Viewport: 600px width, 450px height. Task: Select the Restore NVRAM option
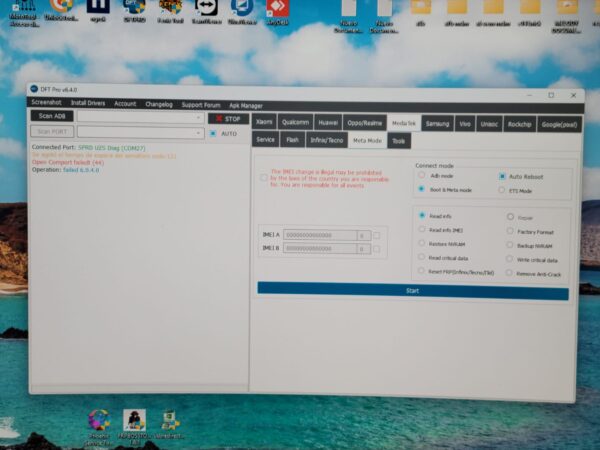(422, 243)
